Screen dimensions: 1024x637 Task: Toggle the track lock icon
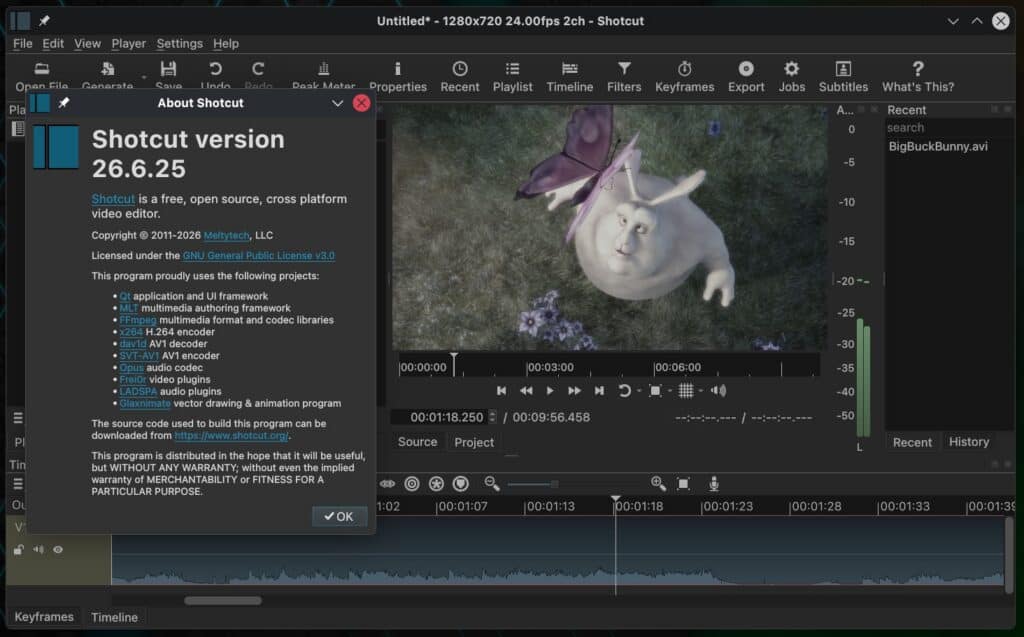coord(18,549)
